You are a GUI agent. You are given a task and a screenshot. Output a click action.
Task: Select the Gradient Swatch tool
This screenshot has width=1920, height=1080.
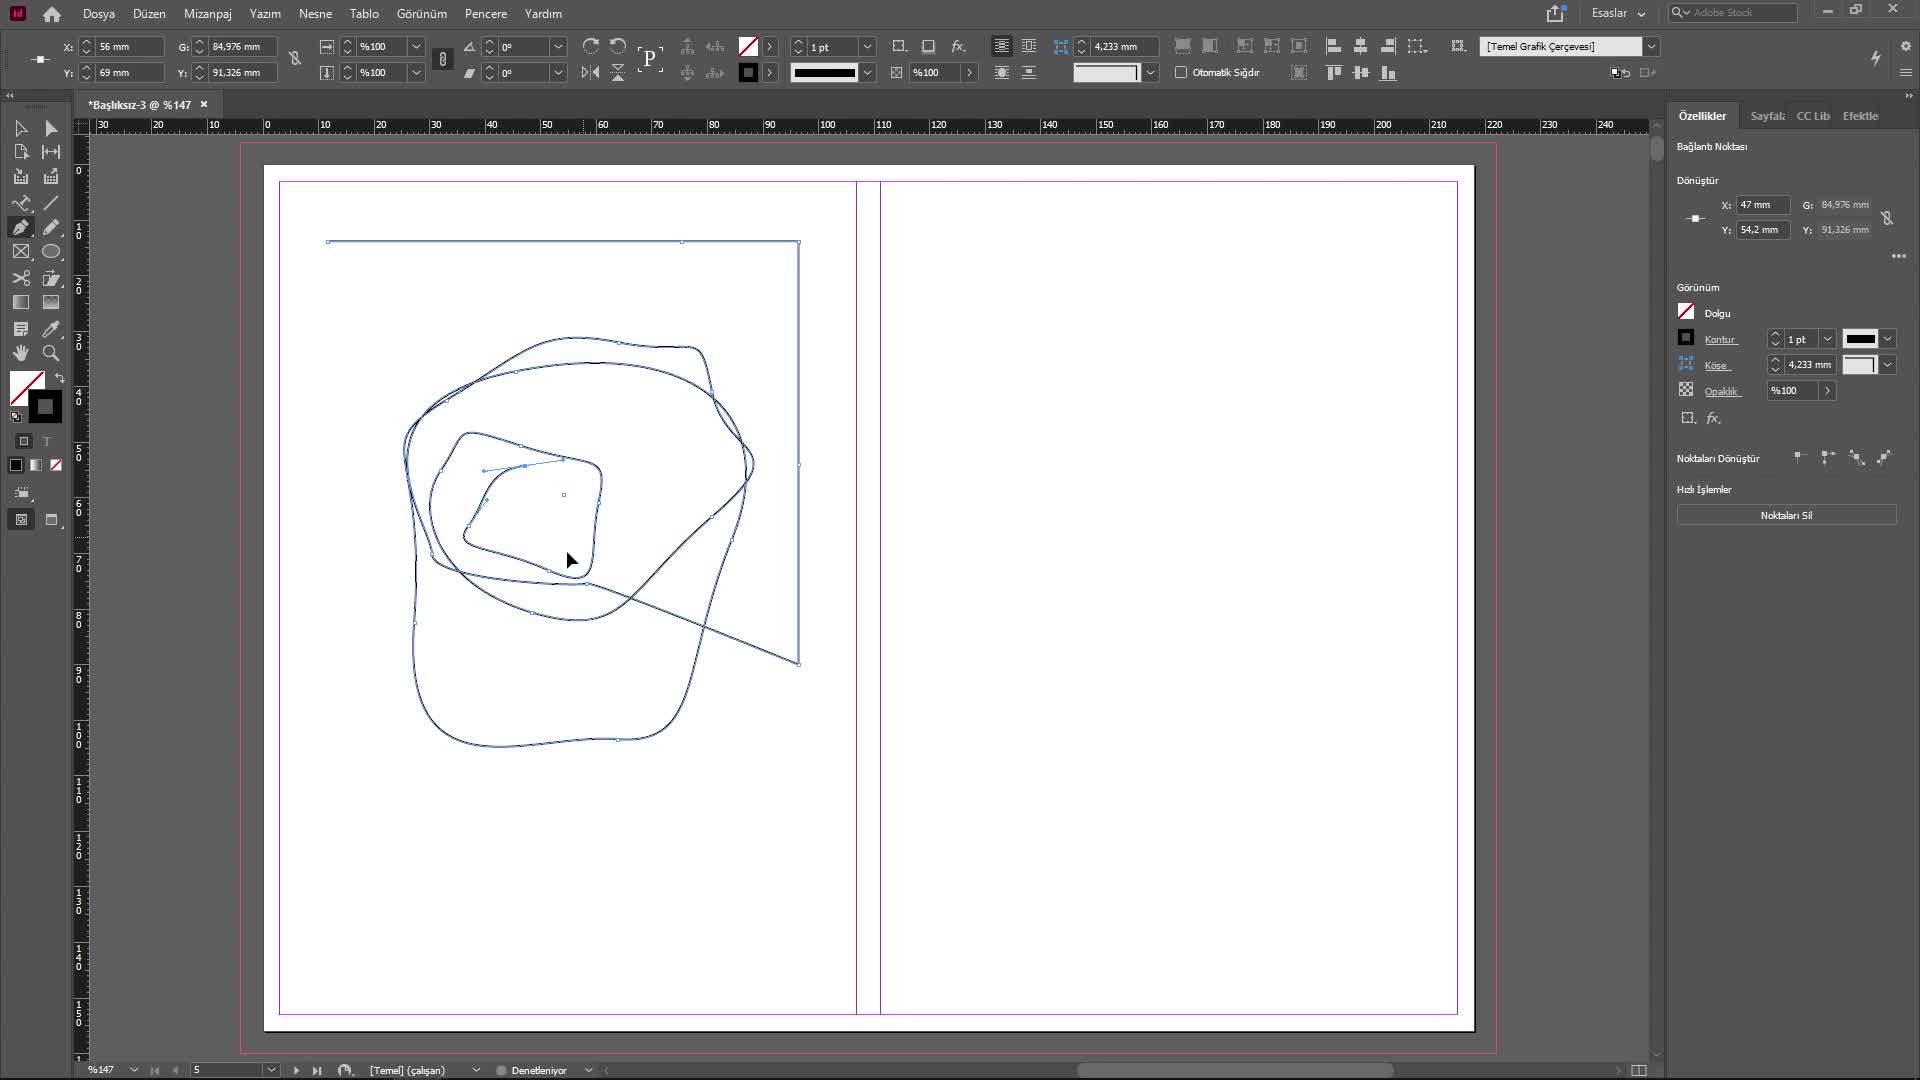coord(21,302)
